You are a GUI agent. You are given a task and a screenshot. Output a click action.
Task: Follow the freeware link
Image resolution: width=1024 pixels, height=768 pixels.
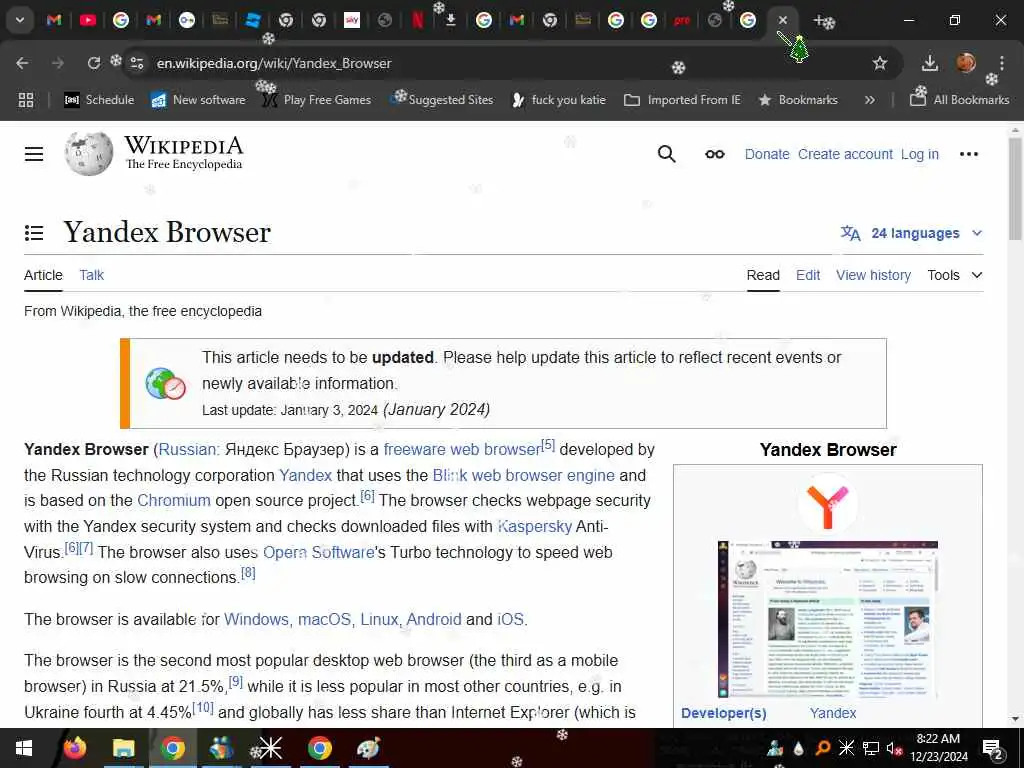(413, 449)
